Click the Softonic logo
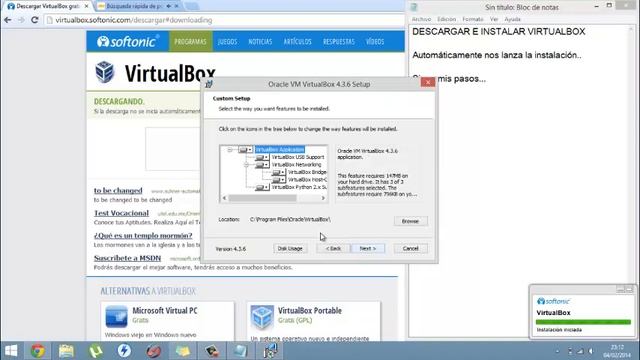Image resolution: width=640 pixels, height=360 pixels. (x=127, y=41)
